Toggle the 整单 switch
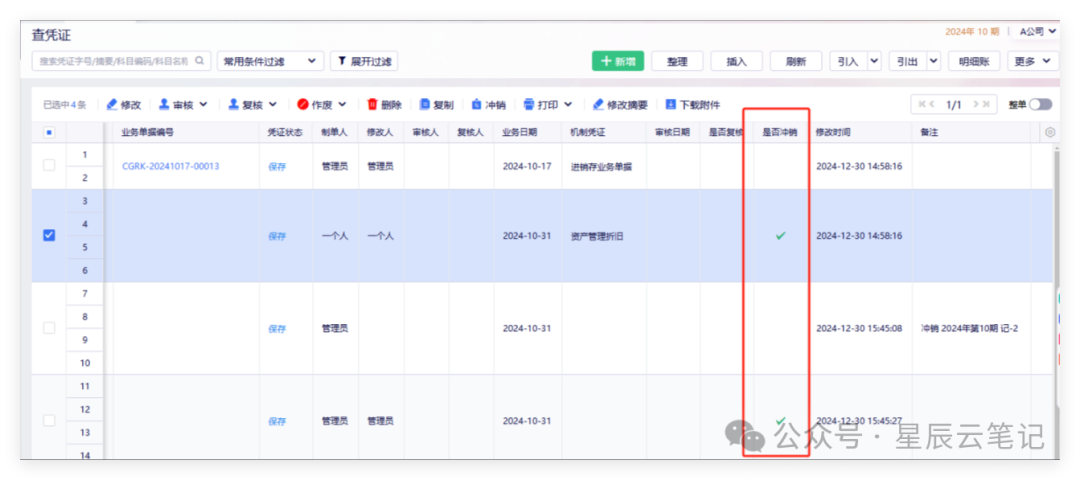Screen dimensions: 1080x480 [x=1040, y=105]
